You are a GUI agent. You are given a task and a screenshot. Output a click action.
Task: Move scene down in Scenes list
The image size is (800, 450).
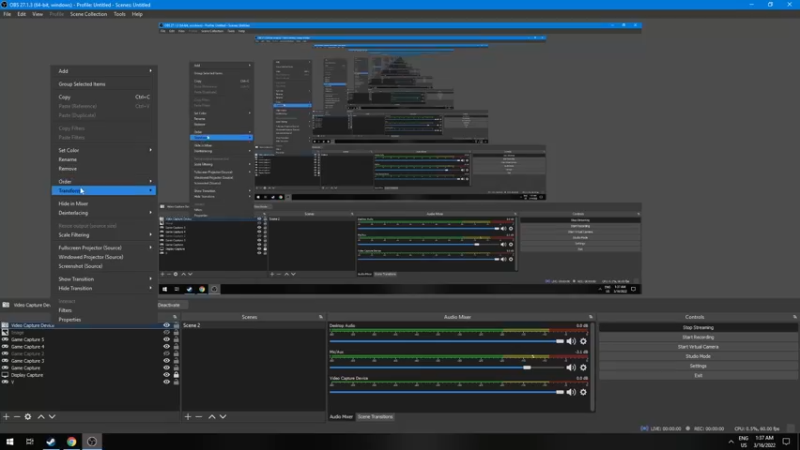pos(223,417)
